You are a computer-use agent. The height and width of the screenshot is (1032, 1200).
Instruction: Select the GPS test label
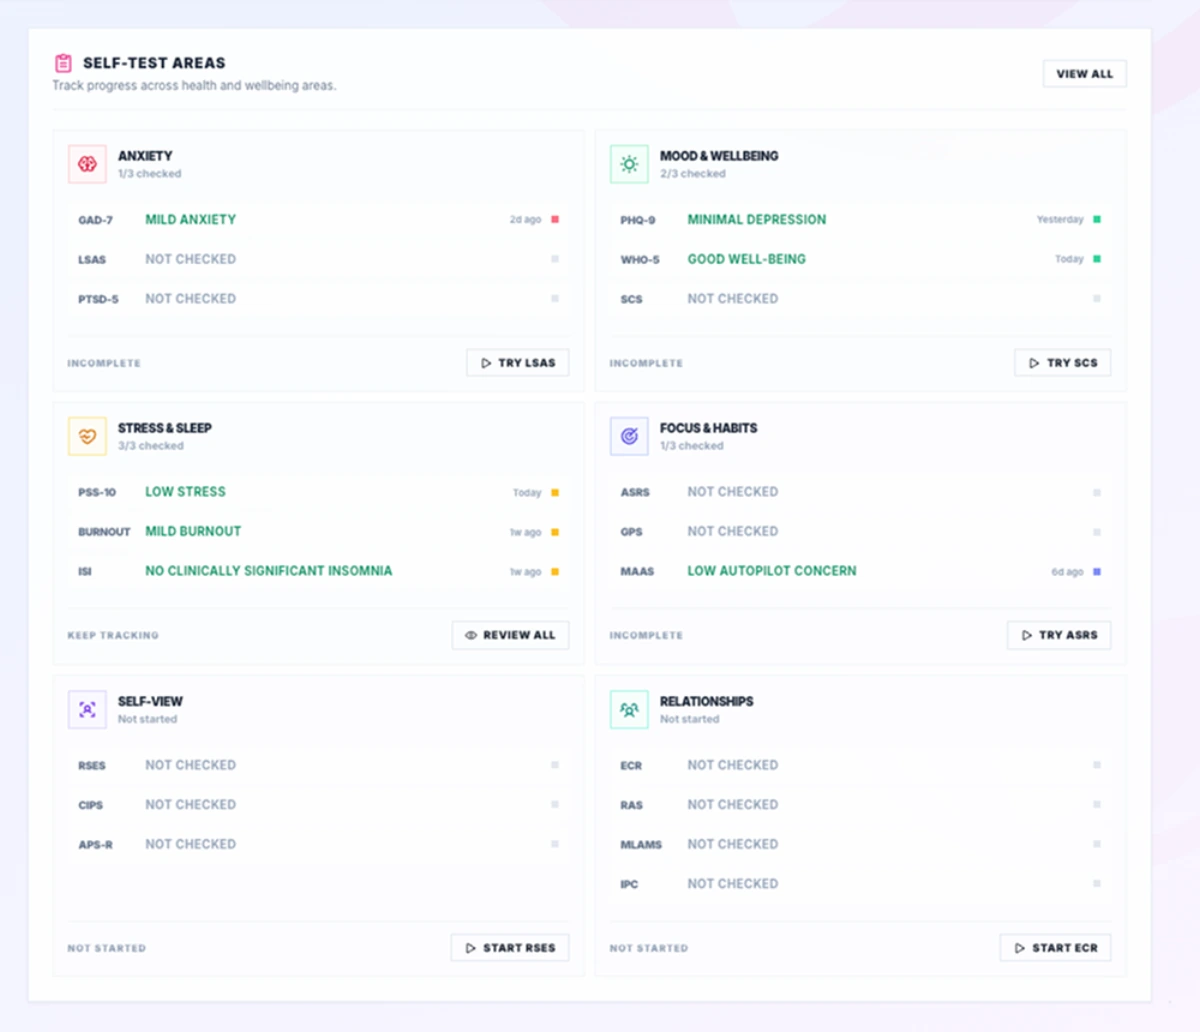pyautogui.click(x=631, y=532)
